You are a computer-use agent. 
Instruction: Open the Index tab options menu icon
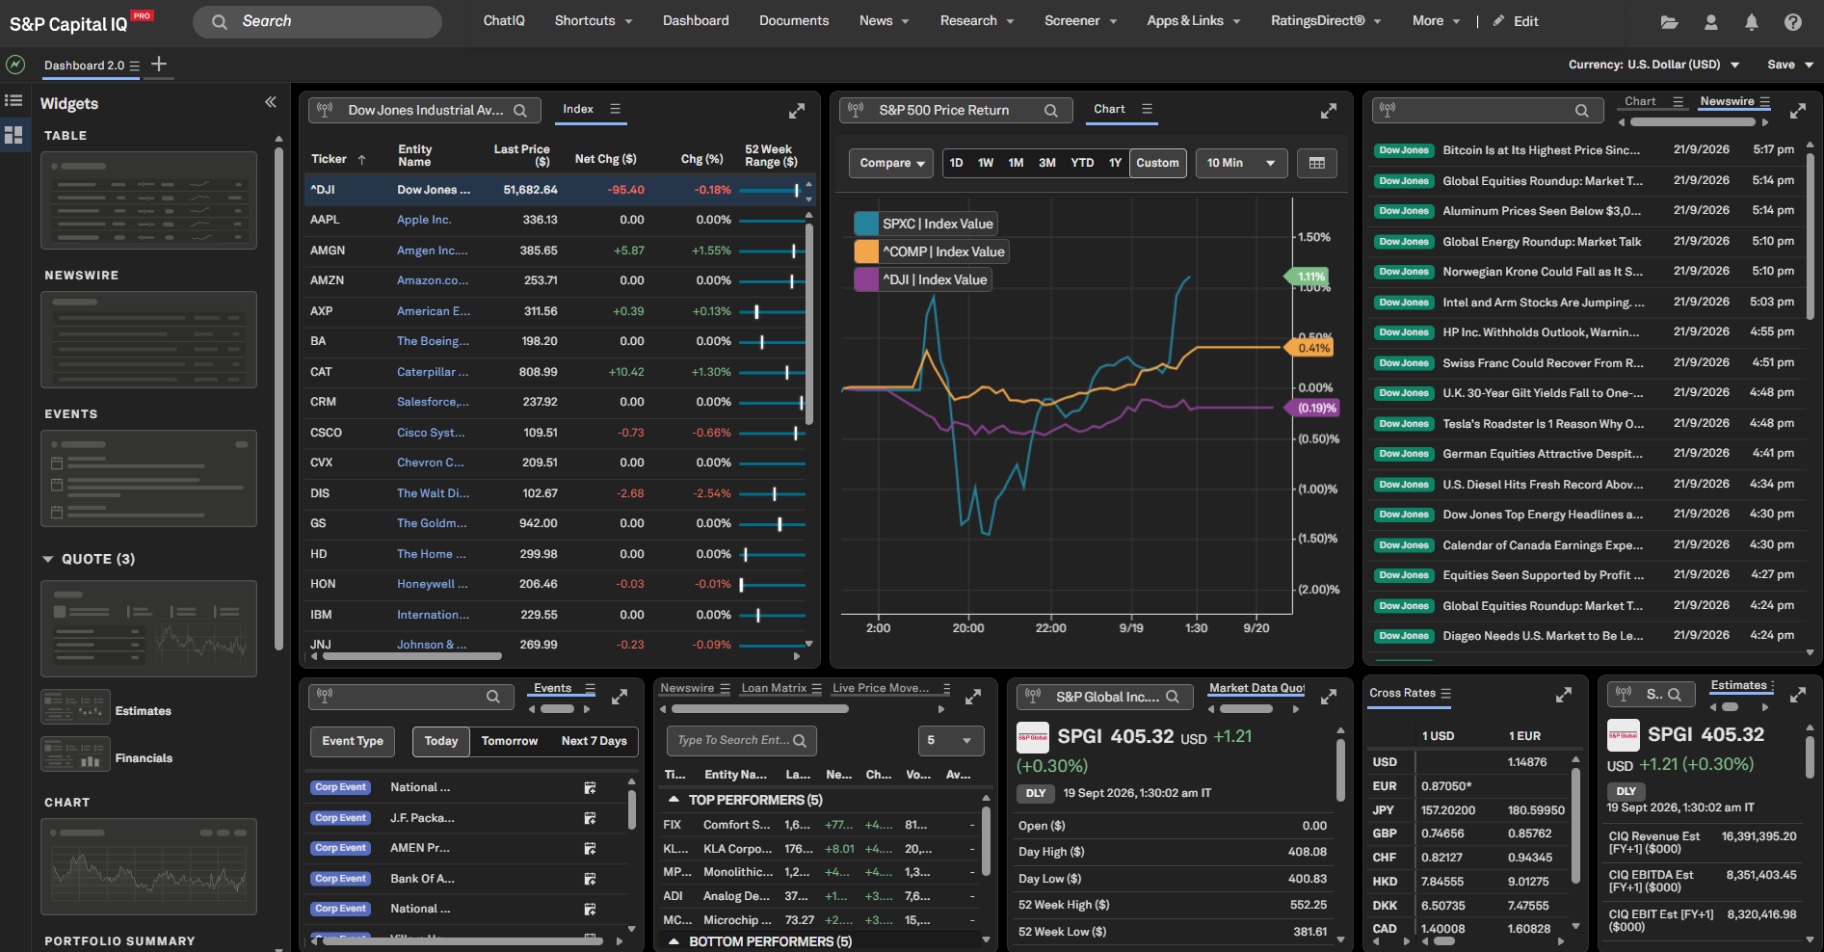(615, 109)
